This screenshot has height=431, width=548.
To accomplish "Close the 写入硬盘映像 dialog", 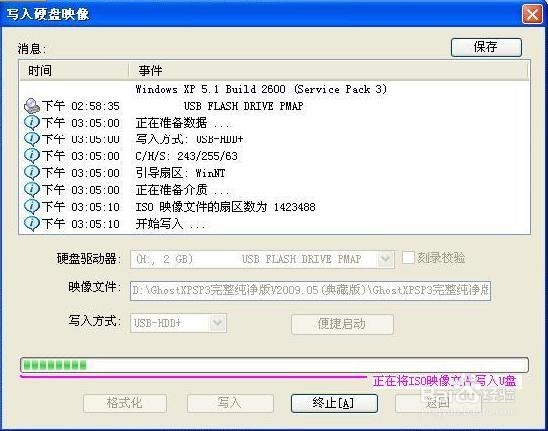I will (532, 15).
